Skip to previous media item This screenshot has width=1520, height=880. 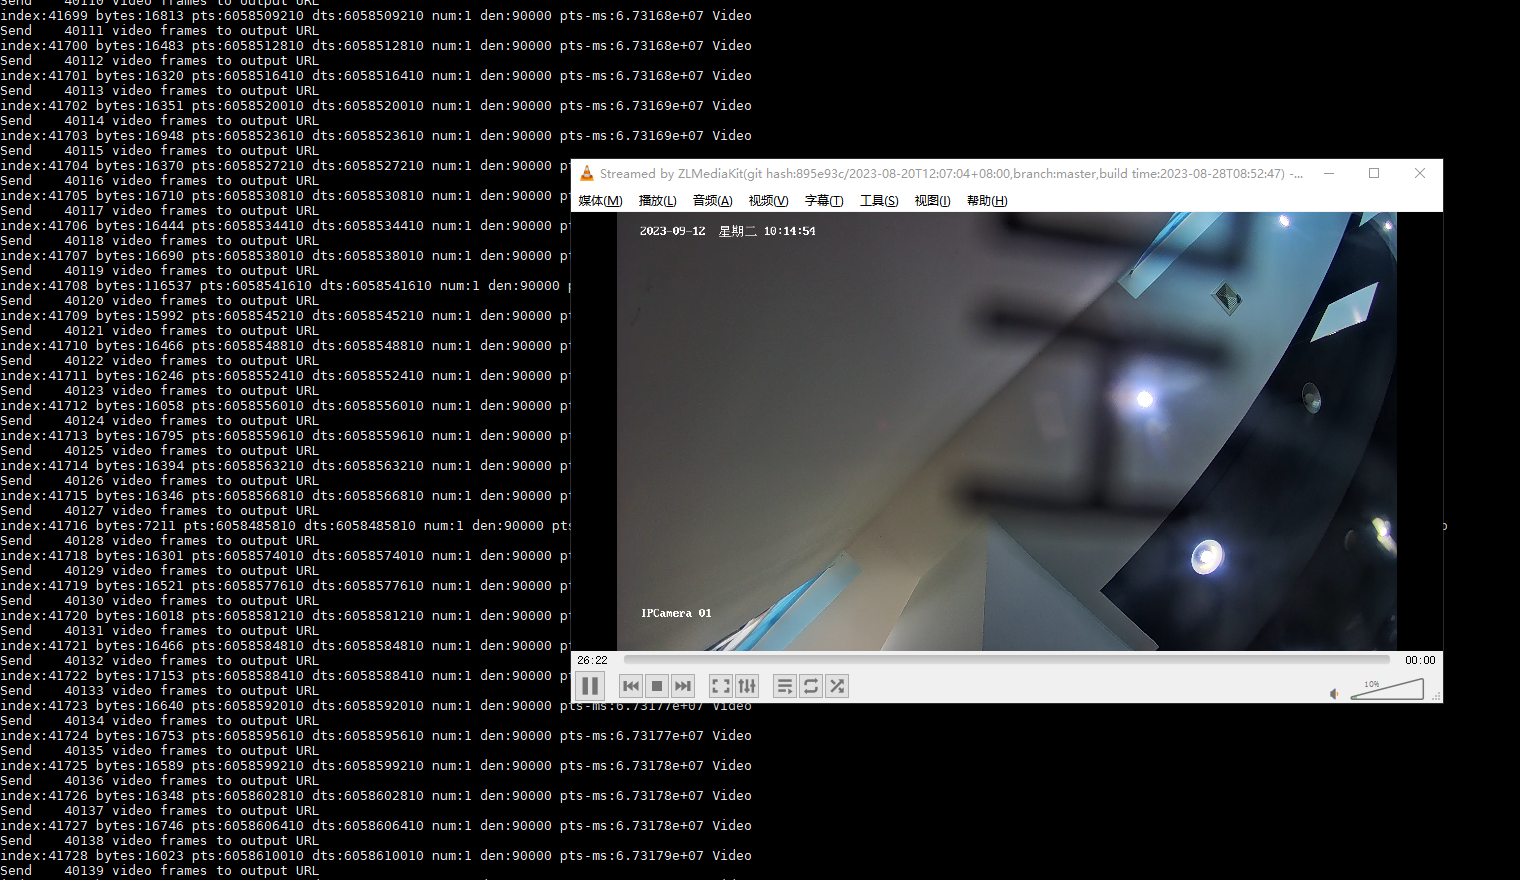point(630,686)
